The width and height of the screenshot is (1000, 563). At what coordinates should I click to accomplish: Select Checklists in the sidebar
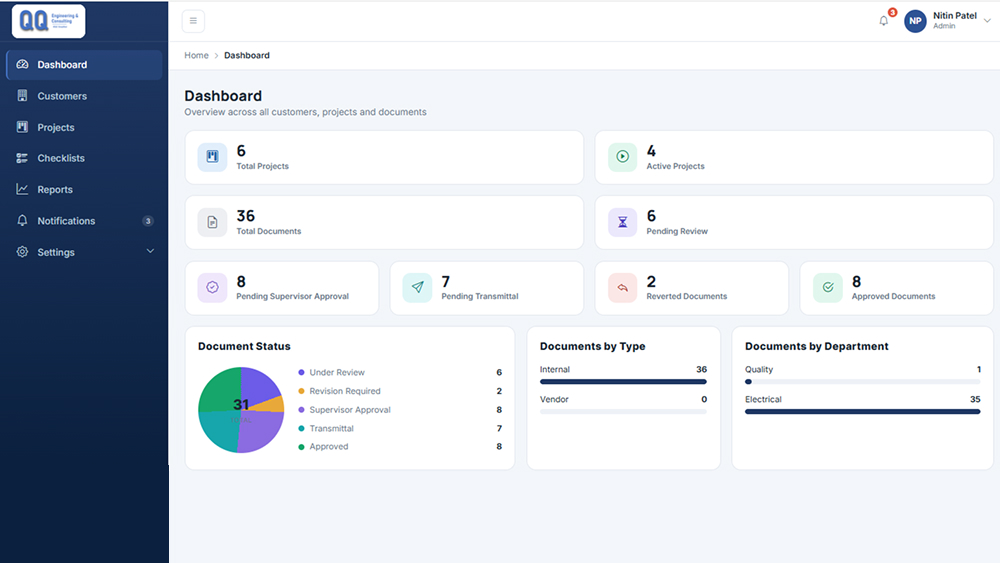84,158
